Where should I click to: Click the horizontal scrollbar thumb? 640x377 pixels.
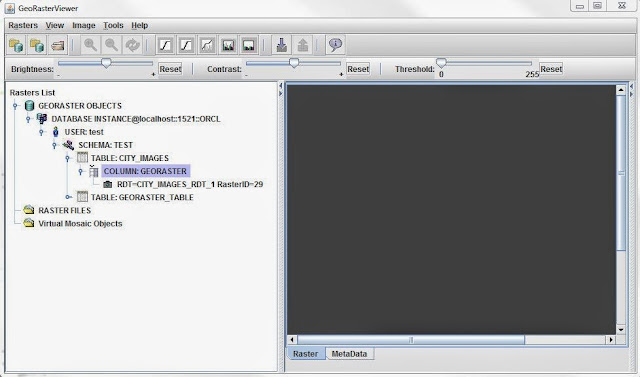point(411,339)
